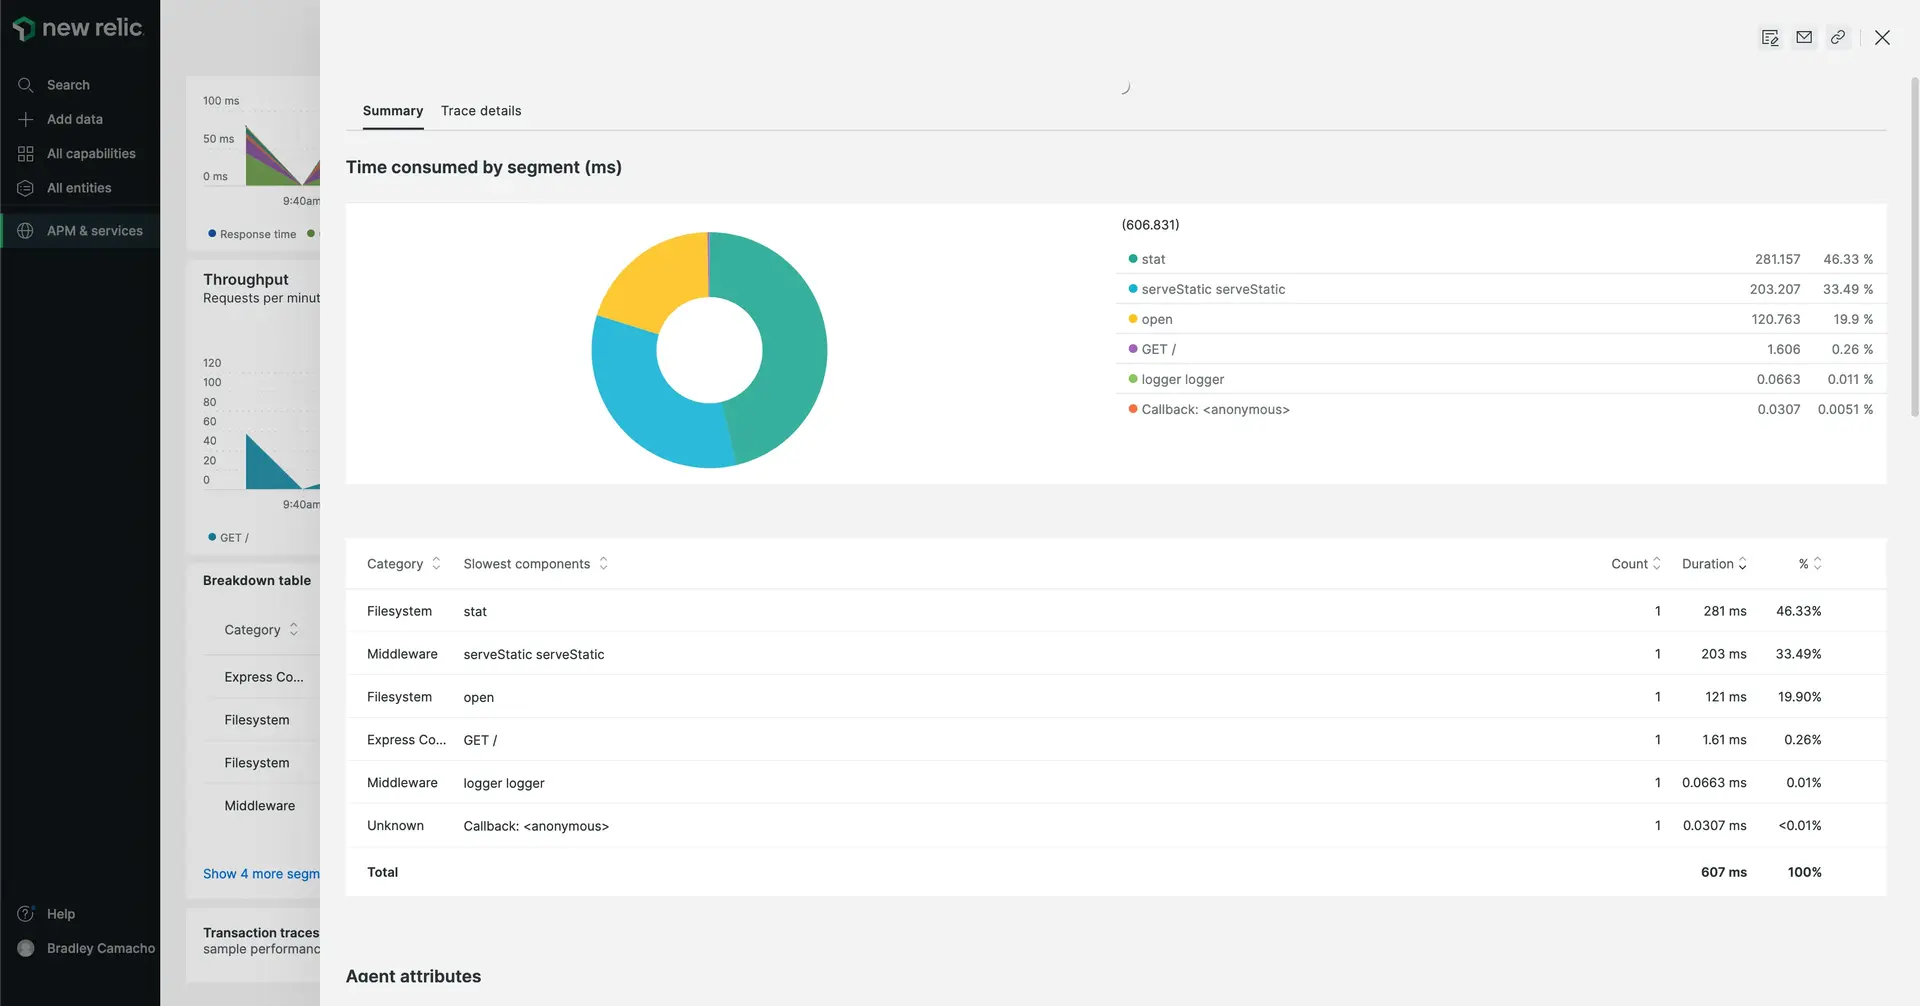Click the Add data plus icon

[26, 119]
